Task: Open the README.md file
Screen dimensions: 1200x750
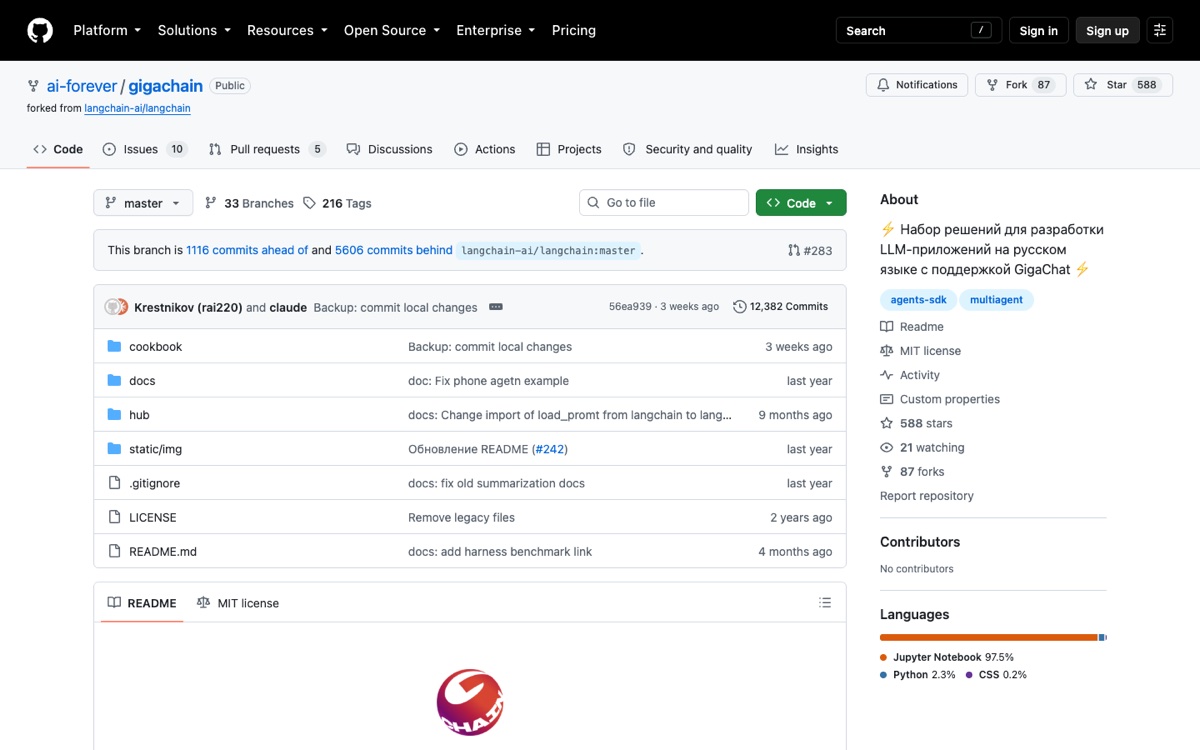Action: tap(163, 552)
